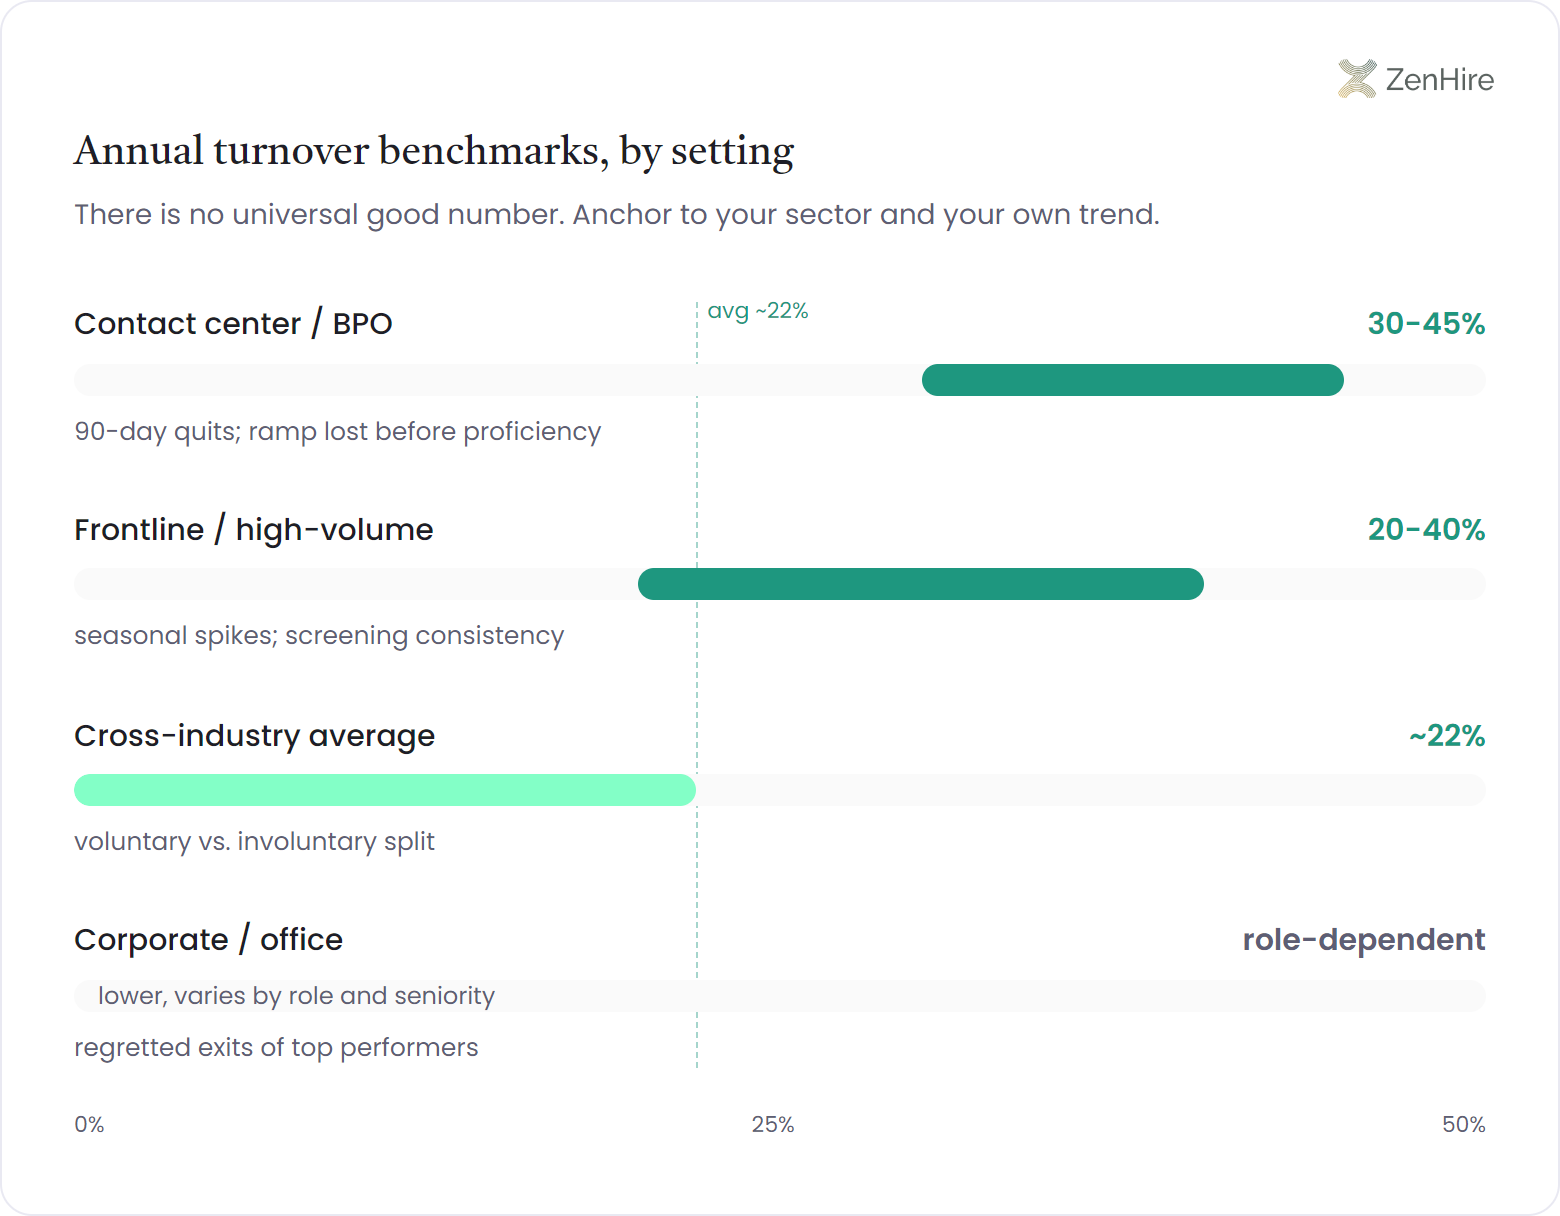The image size is (1560, 1216).
Task: Click the ZenHire logo icon
Action: point(1357,79)
